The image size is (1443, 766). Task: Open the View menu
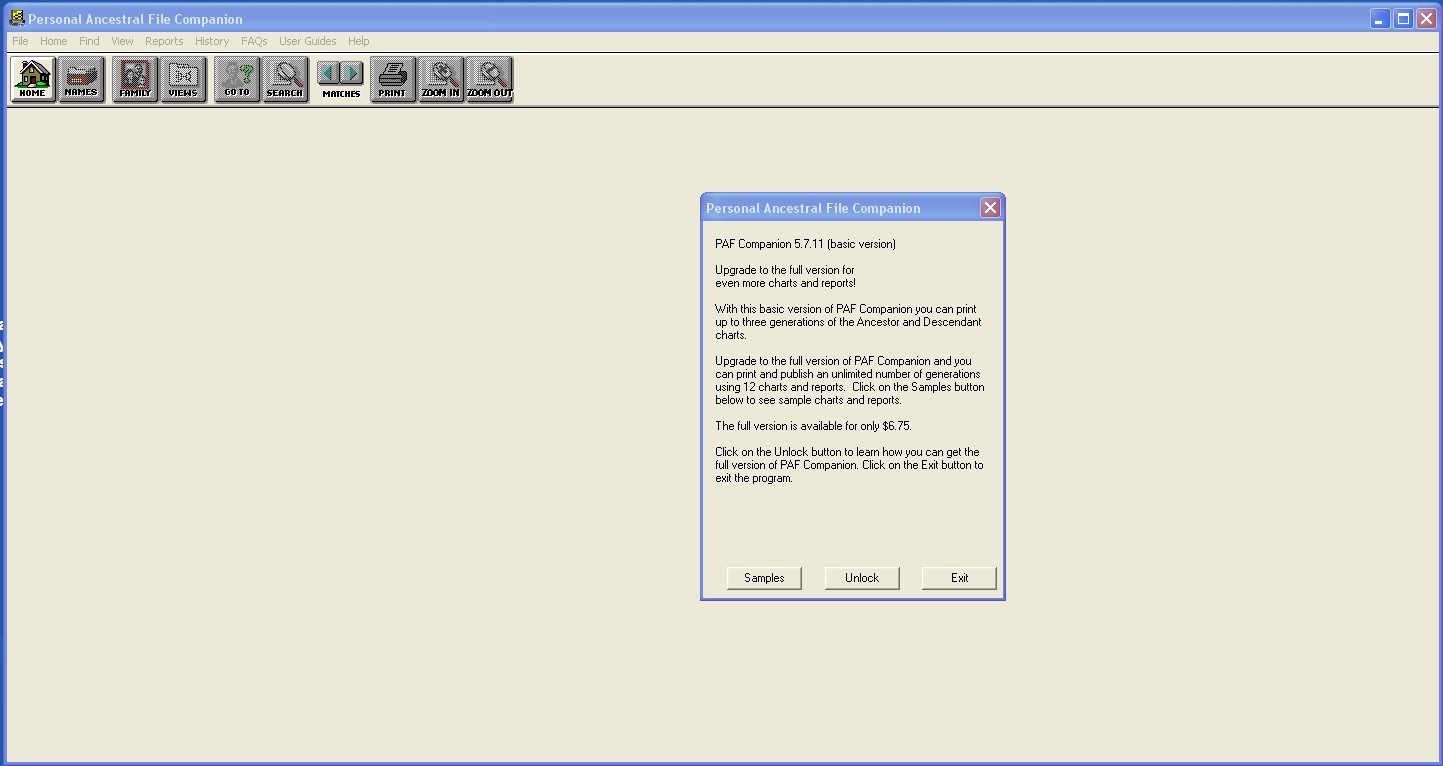point(122,41)
